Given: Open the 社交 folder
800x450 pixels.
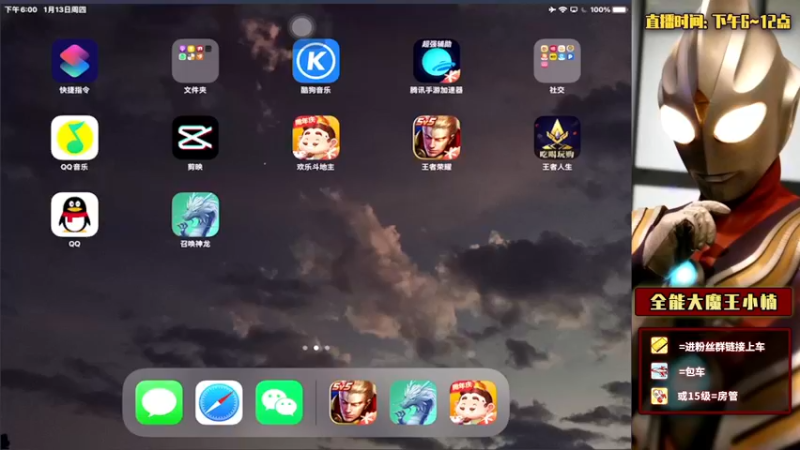Looking at the screenshot, I should 557,61.
